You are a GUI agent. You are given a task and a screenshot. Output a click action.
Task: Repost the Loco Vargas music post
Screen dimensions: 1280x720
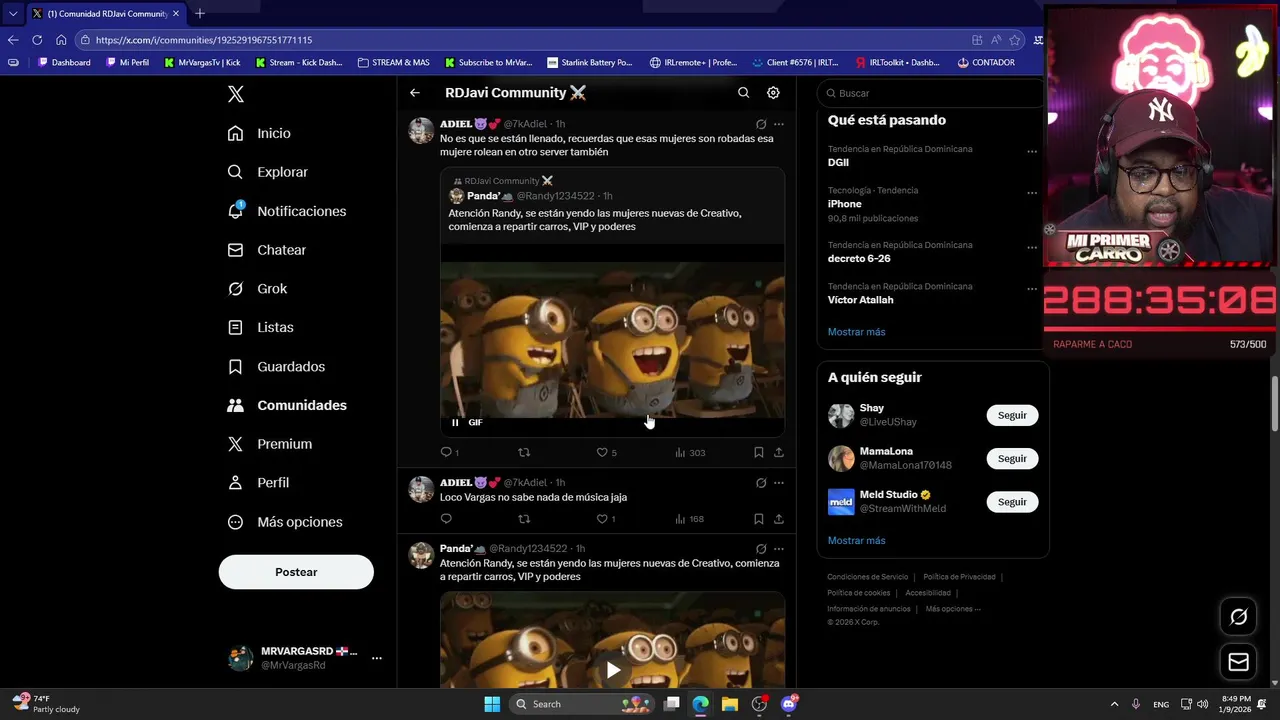click(524, 519)
